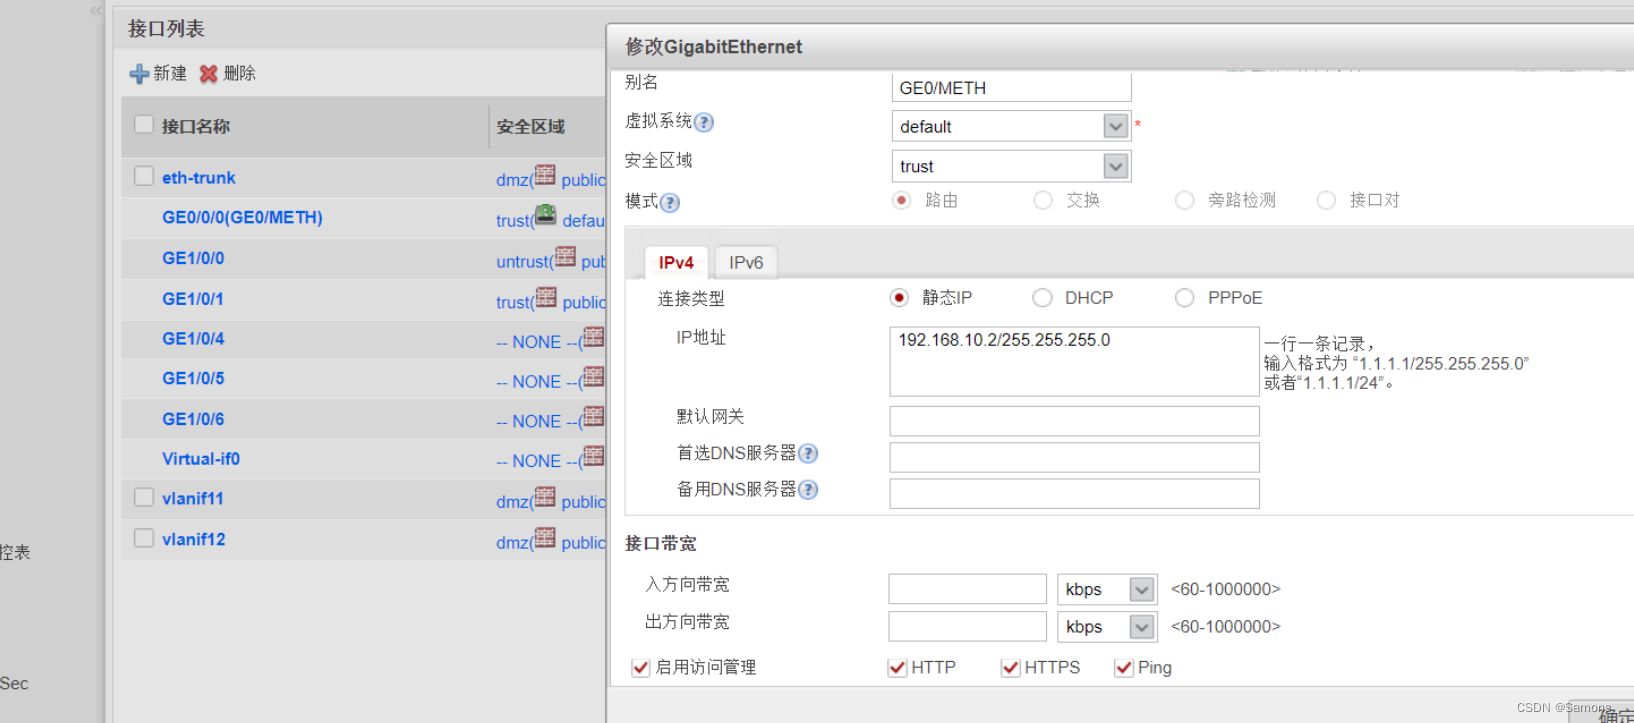Click the blue plus 新建 icon
This screenshot has height=723, width=1634.
139,74
